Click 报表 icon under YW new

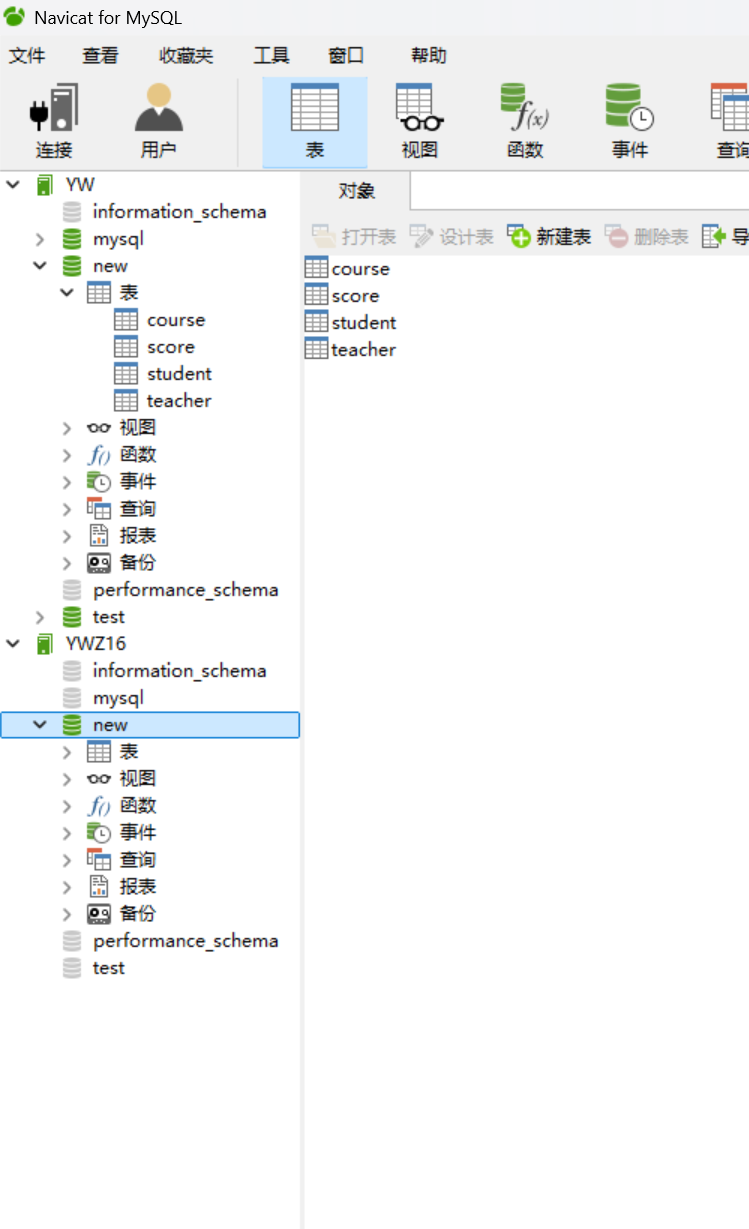pos(99,536)
